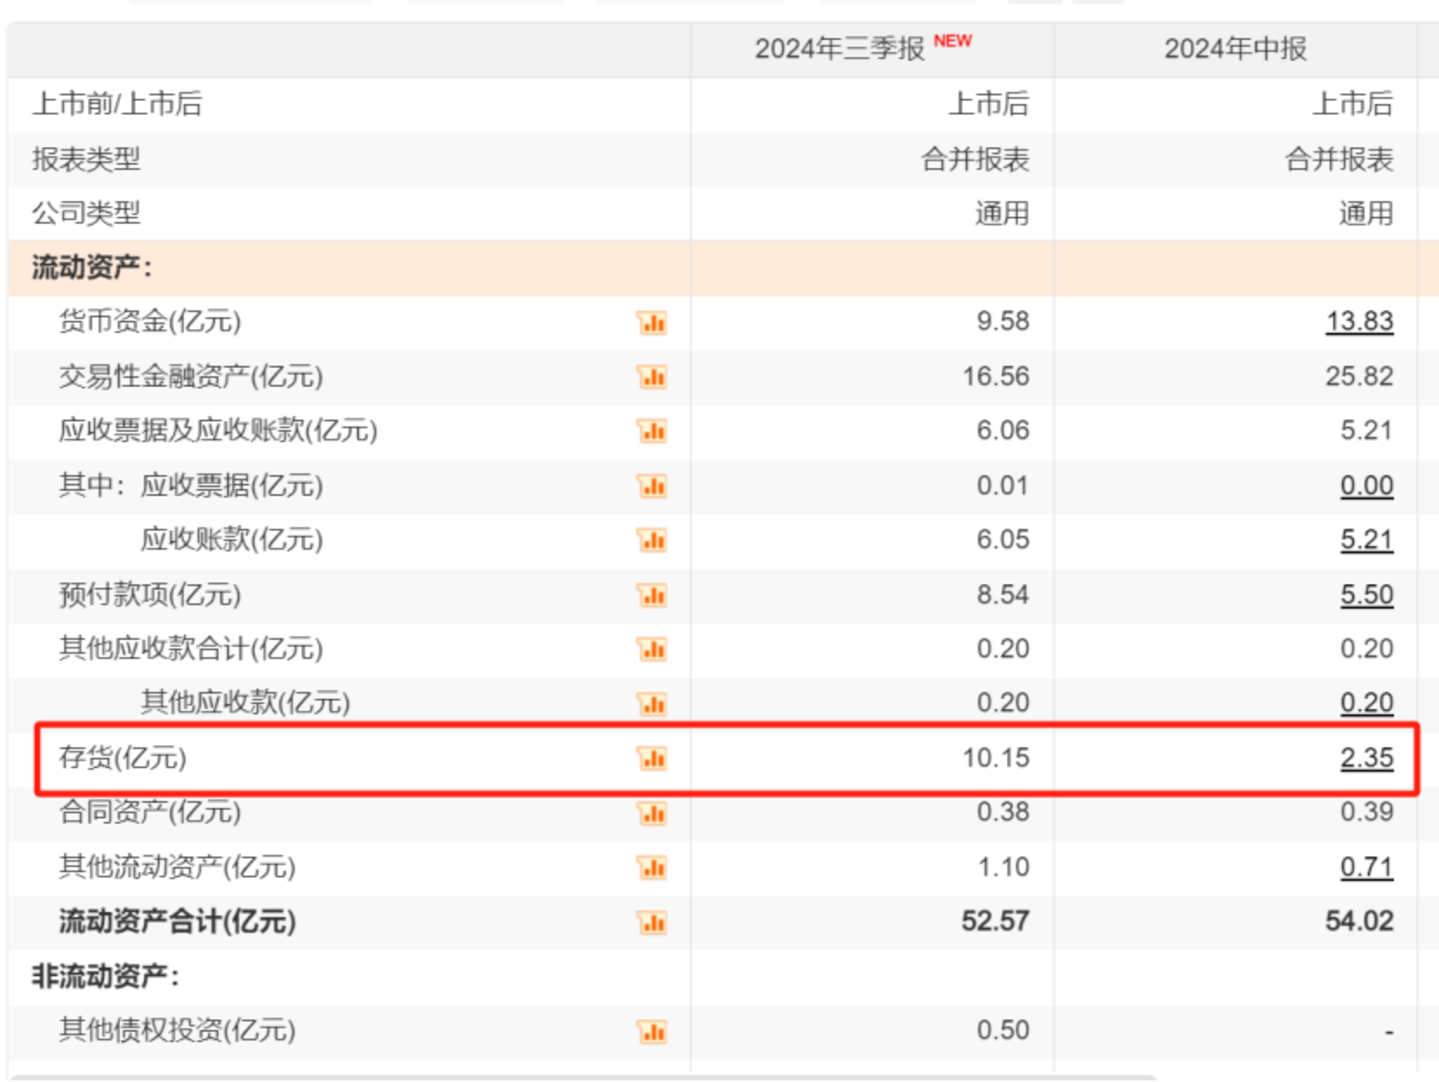Image resolution: width=1439 pixels, height=1082 pixels.
Task: Click the 非流动资产 section heading
Action: (105, 976)
